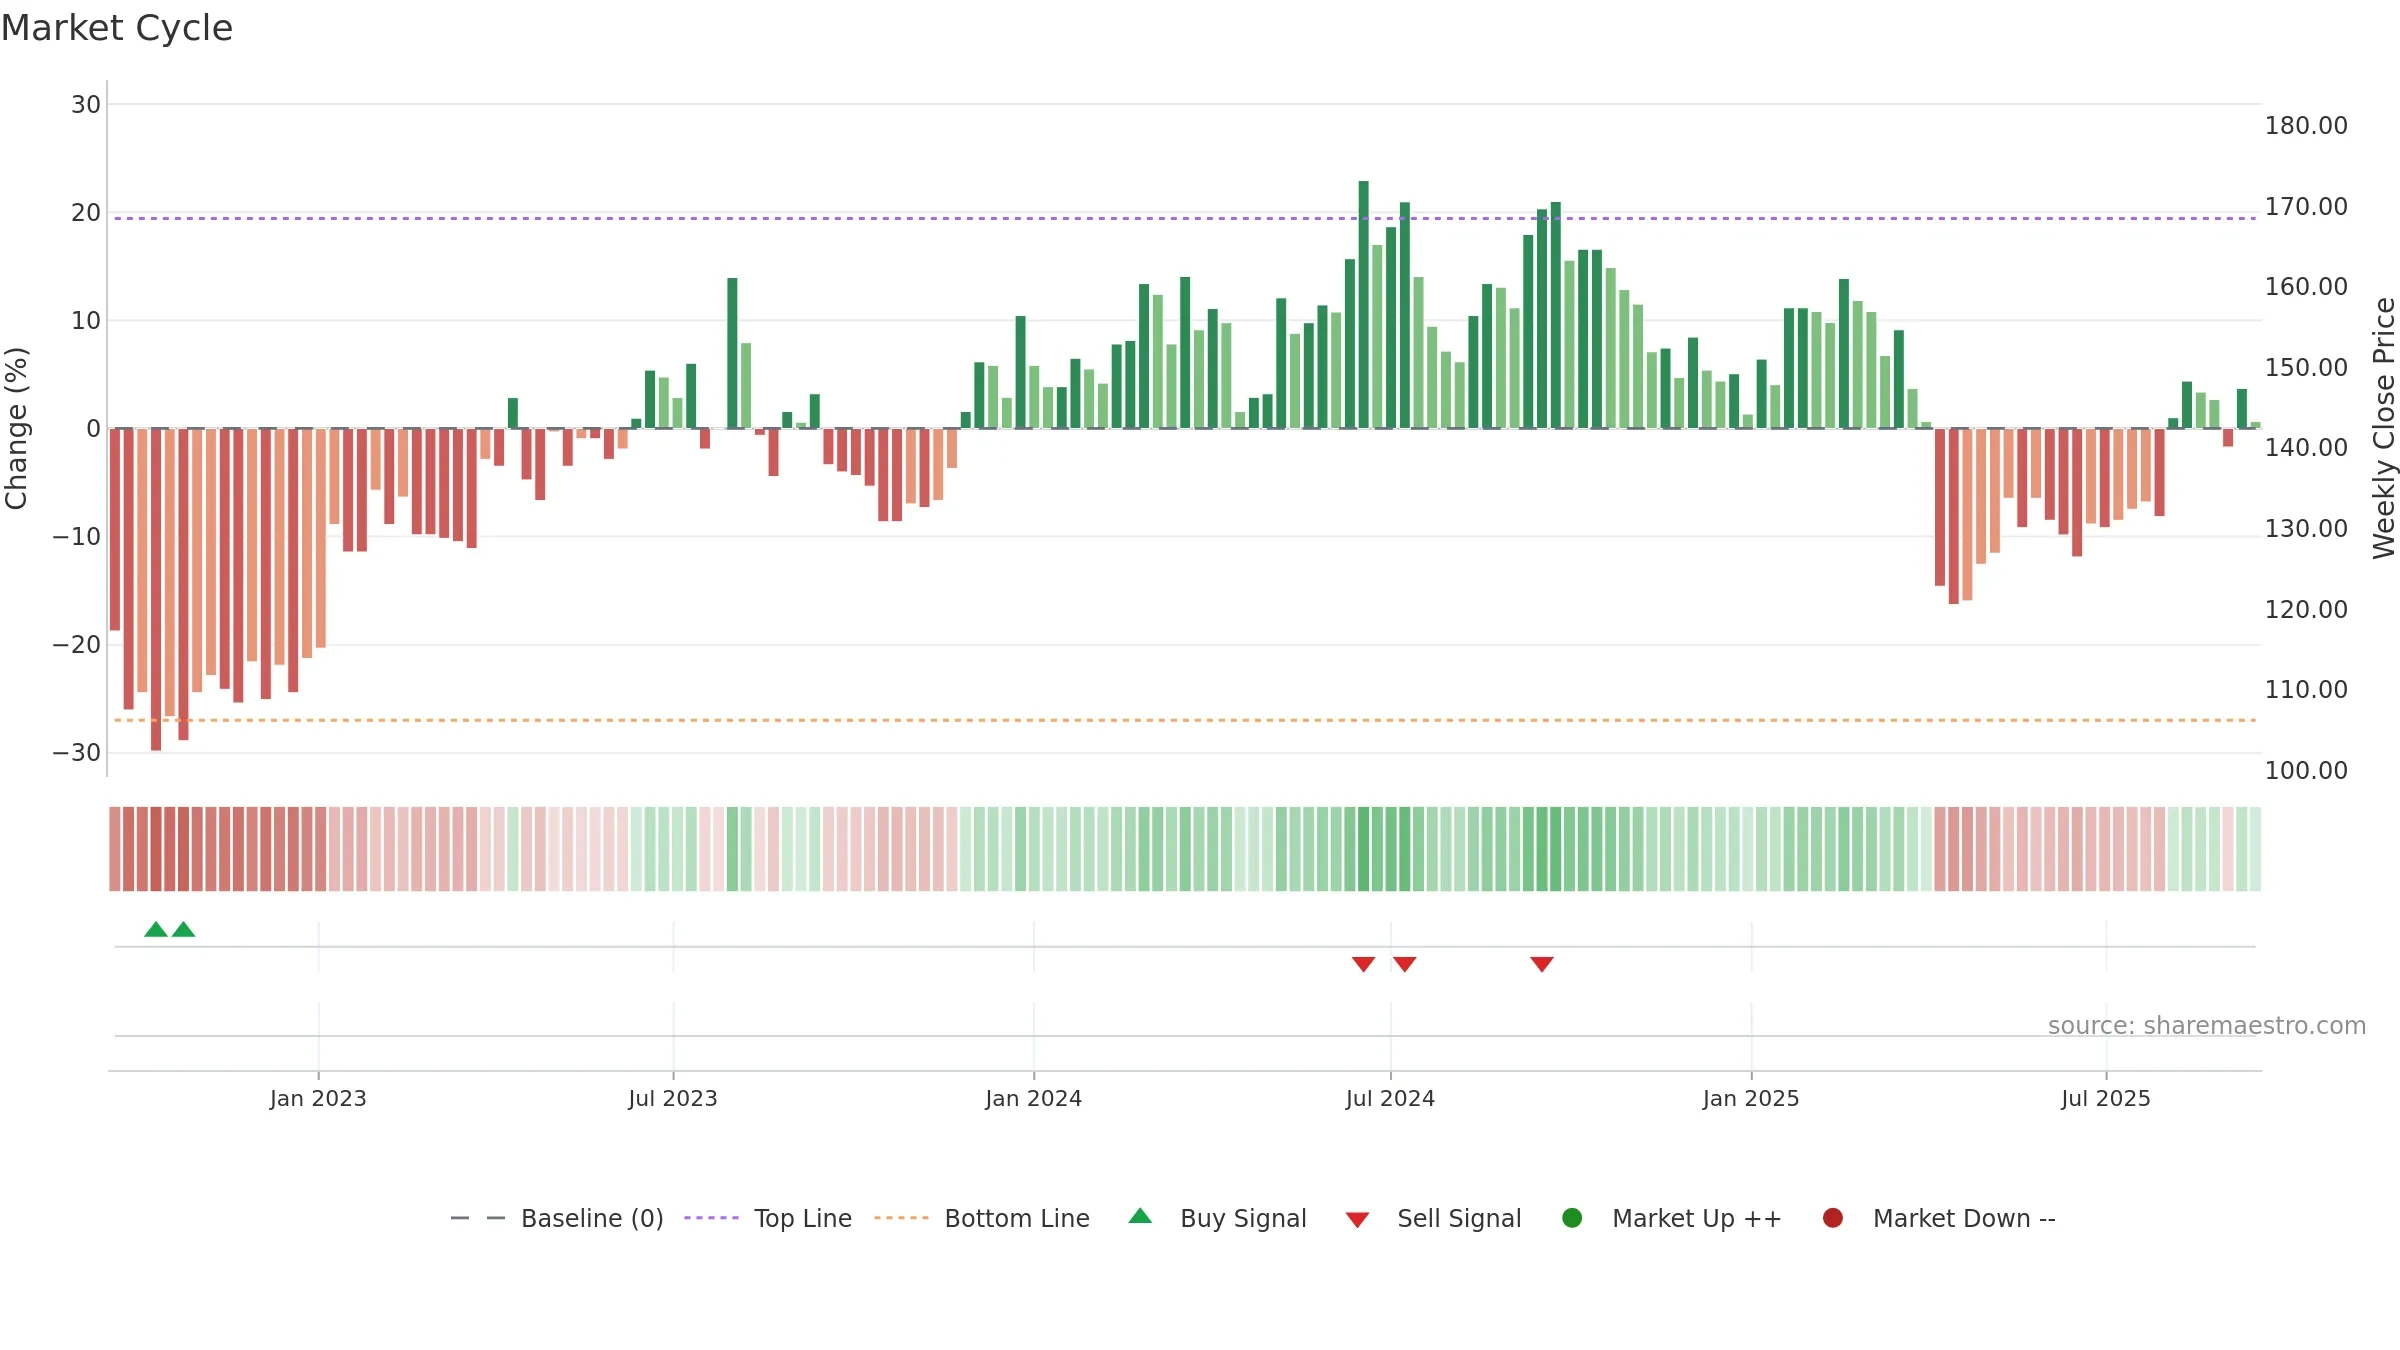Screen dimensions: 2400x1350
Task: Click the source: sharemaestro.com text
Action: click(2207, 1025)
